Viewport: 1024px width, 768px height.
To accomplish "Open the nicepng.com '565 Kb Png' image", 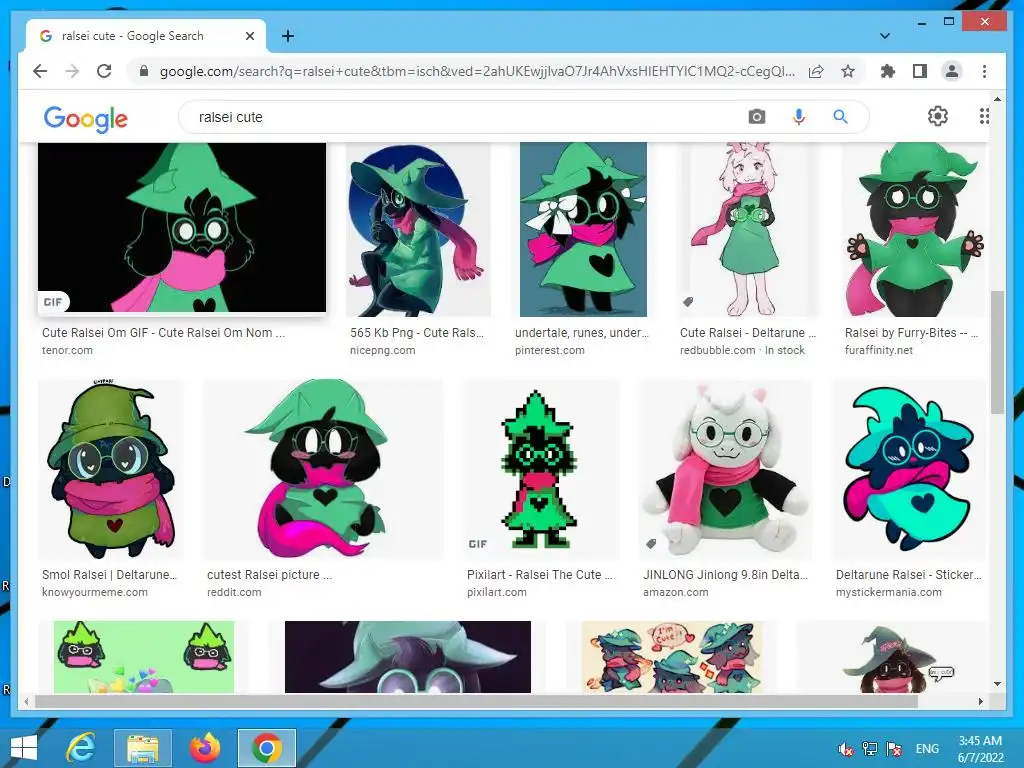I will pos(418,229).
